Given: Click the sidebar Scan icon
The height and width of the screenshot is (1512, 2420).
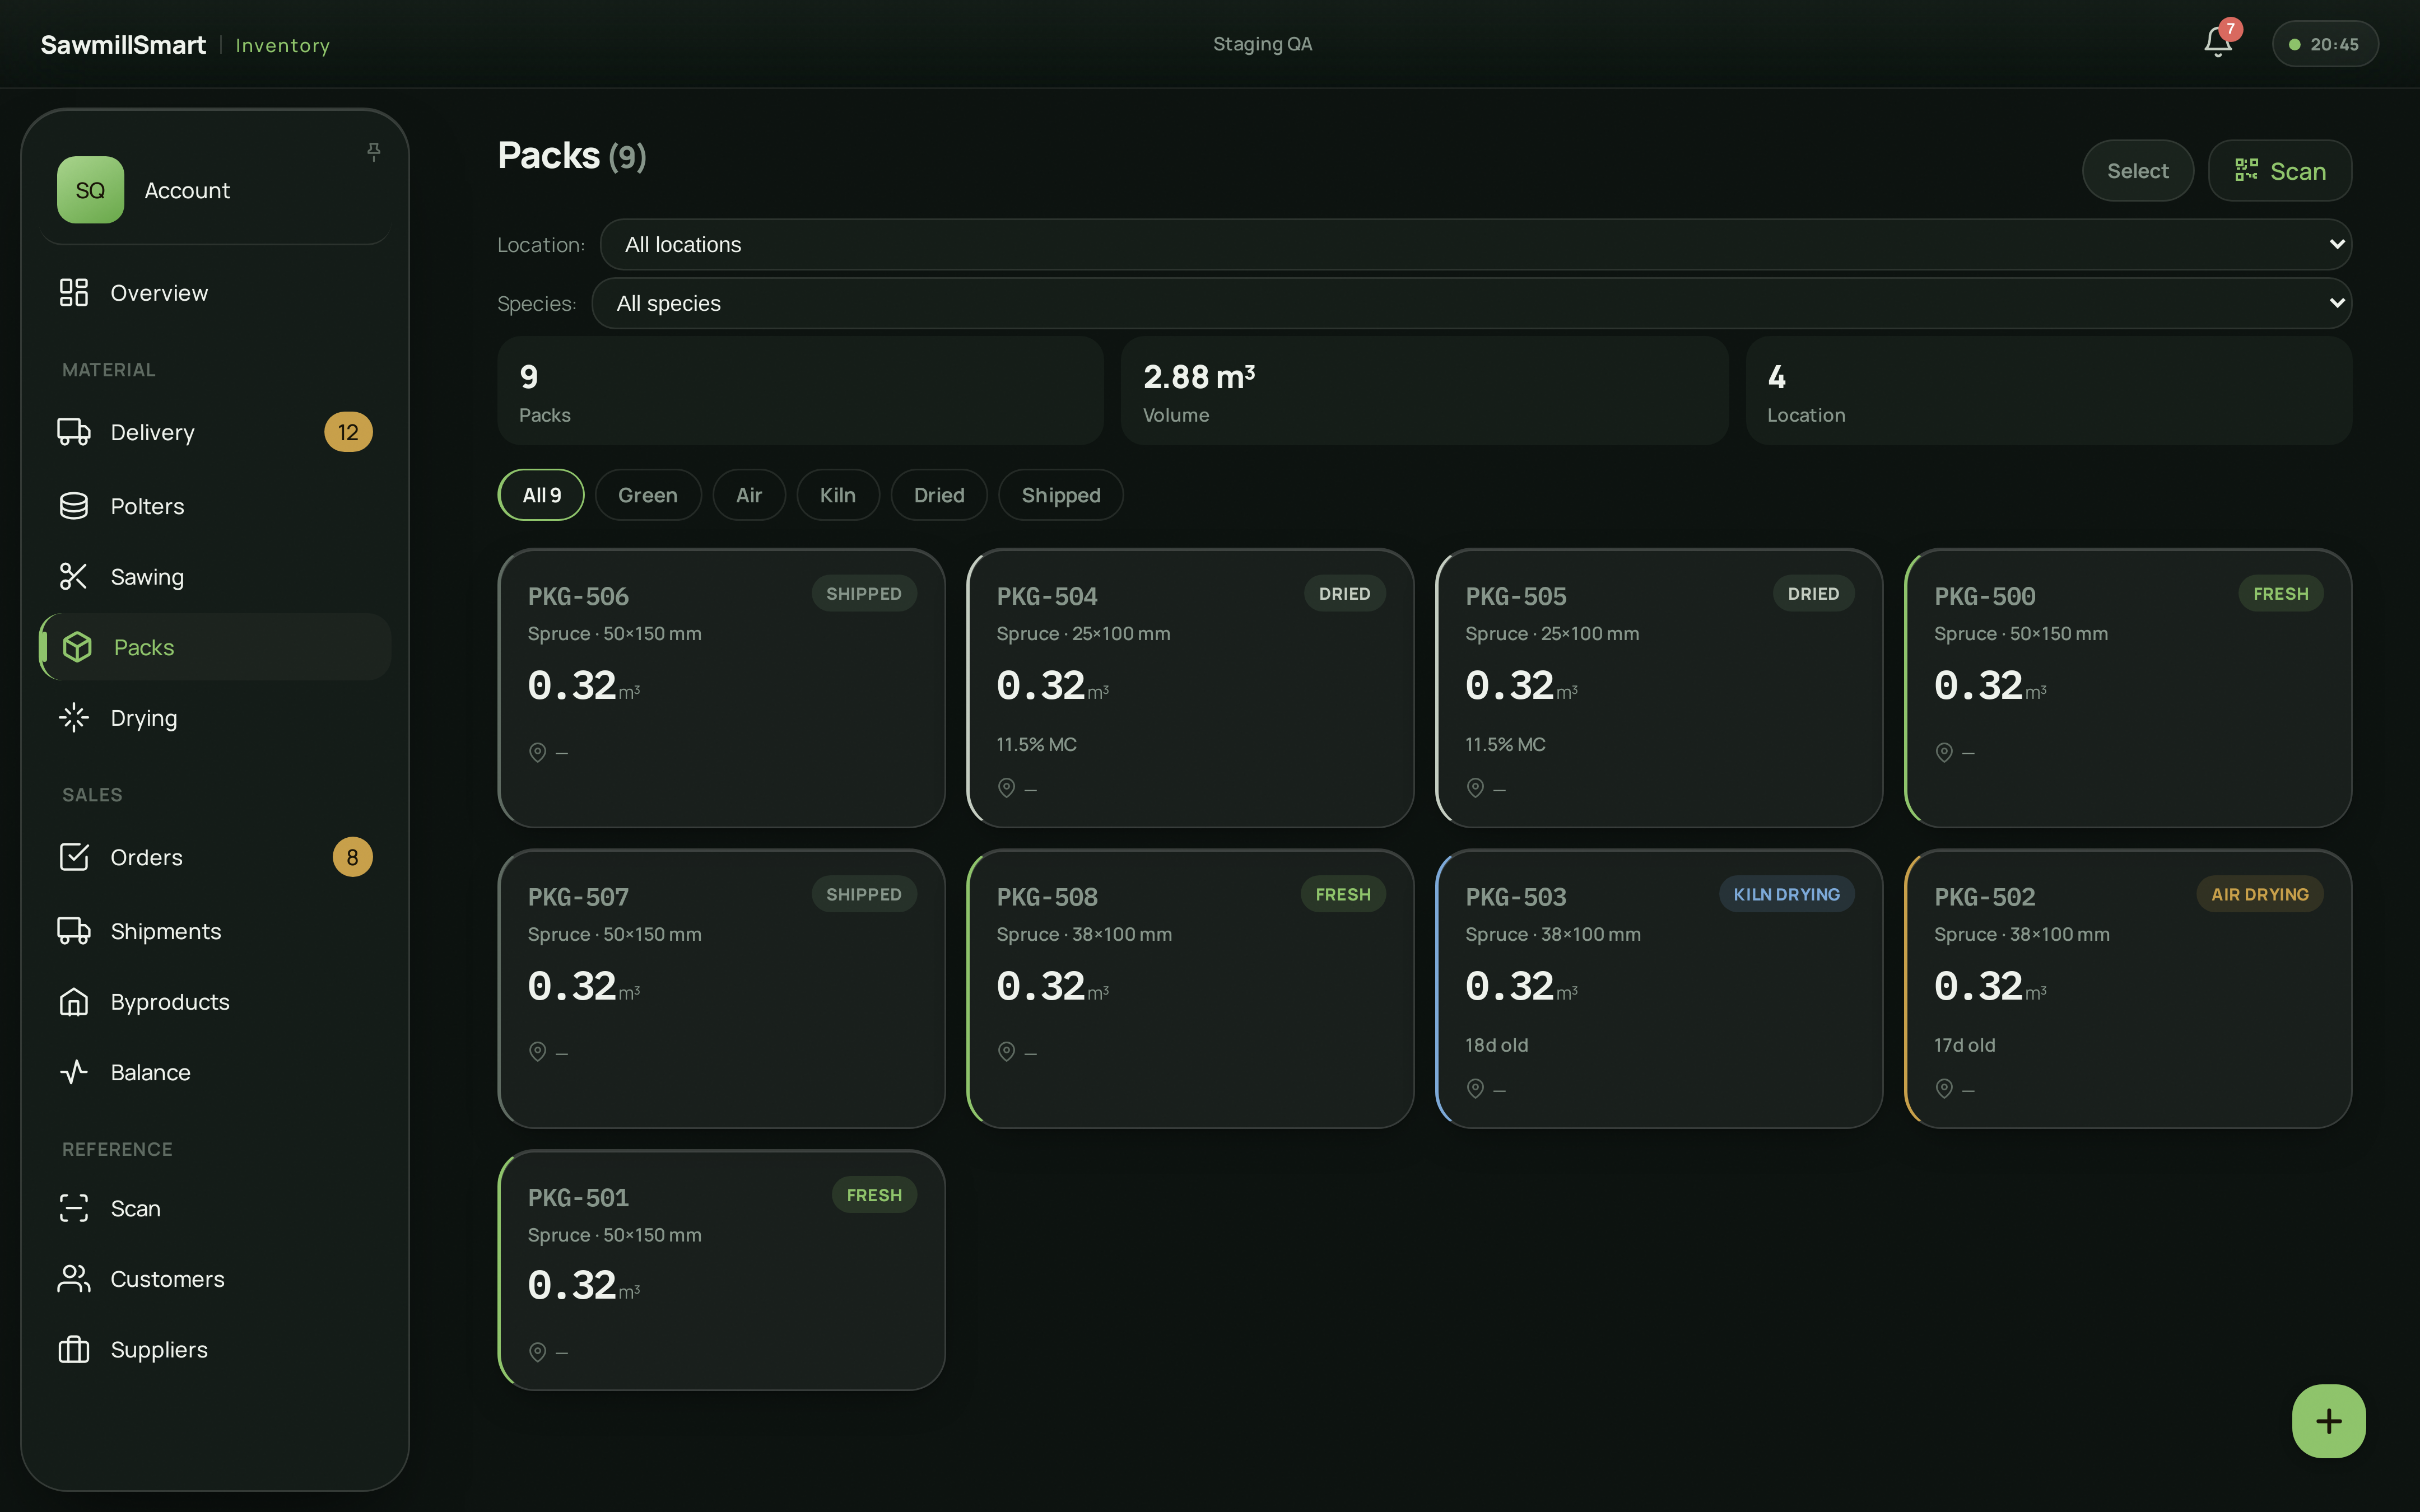Looking at the screenshot, I should (x=74, y=1208).
